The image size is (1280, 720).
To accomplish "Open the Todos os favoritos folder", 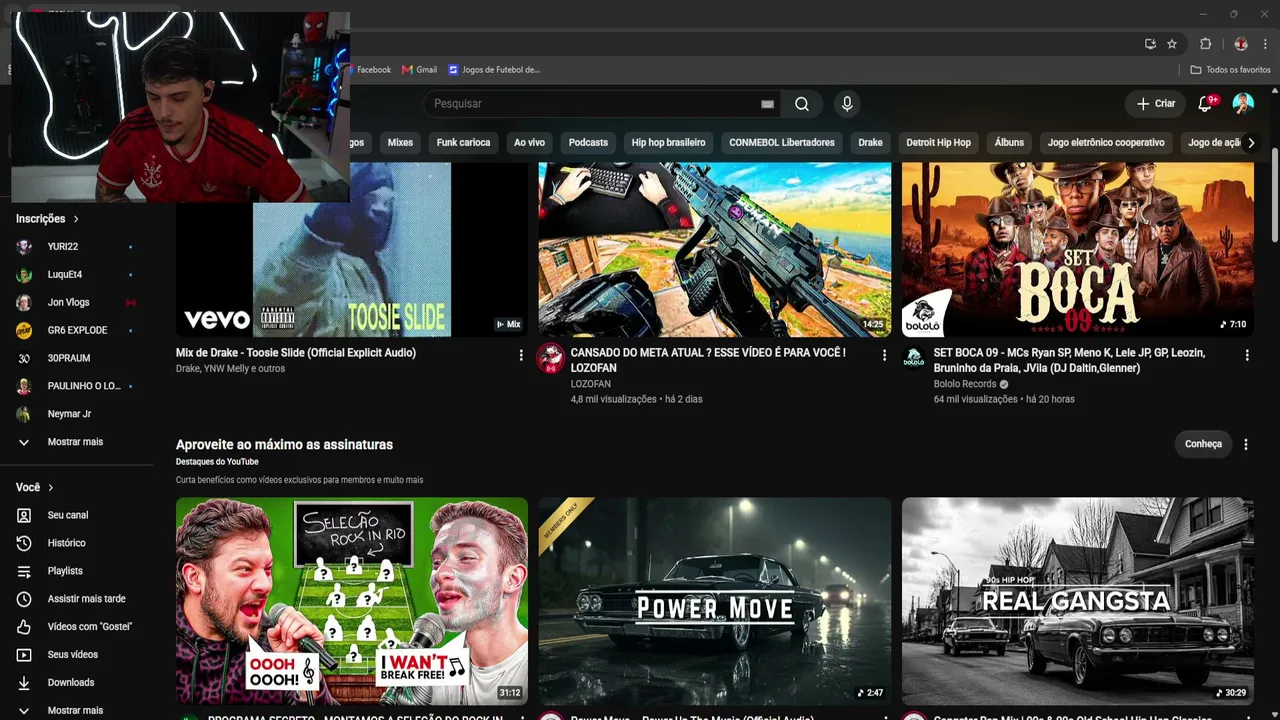I will [x=1231, y=70].
